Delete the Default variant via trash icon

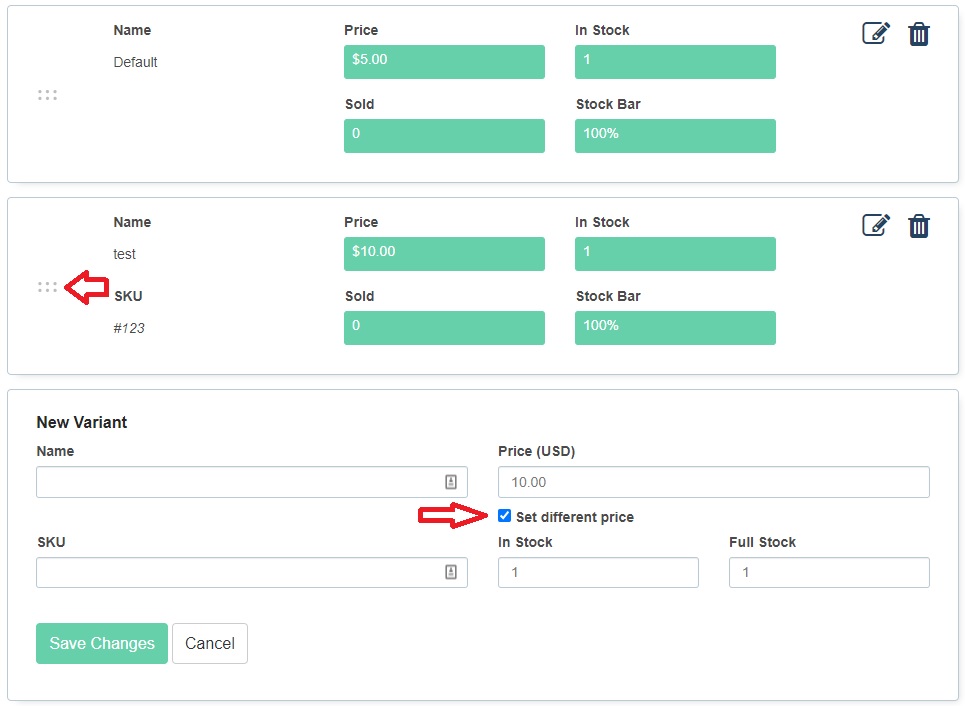pos(919,34)
